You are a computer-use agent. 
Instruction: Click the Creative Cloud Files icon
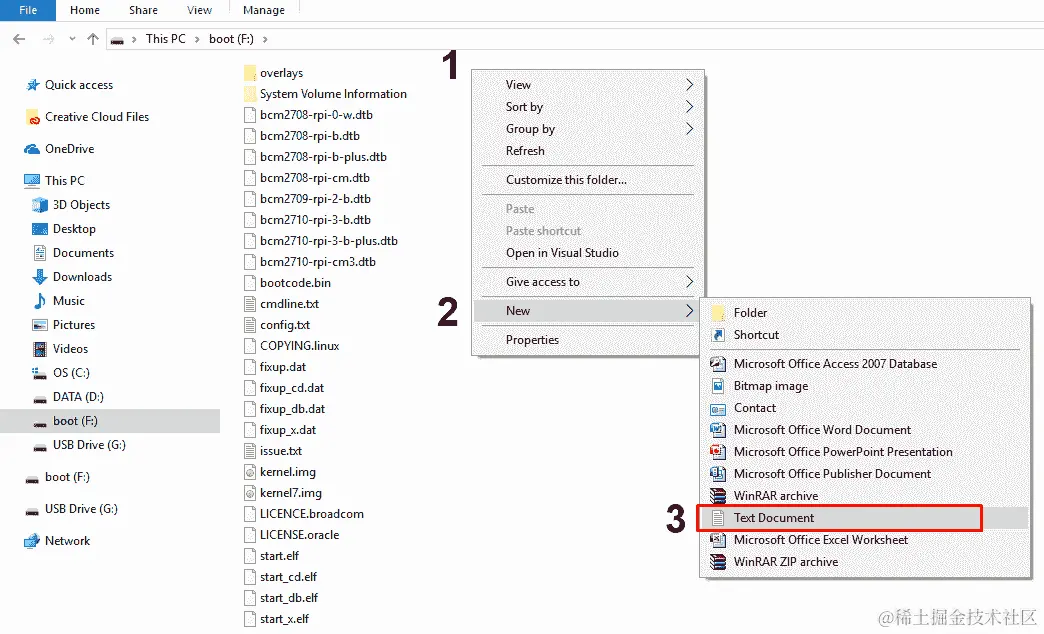click(x=33, y=117)
